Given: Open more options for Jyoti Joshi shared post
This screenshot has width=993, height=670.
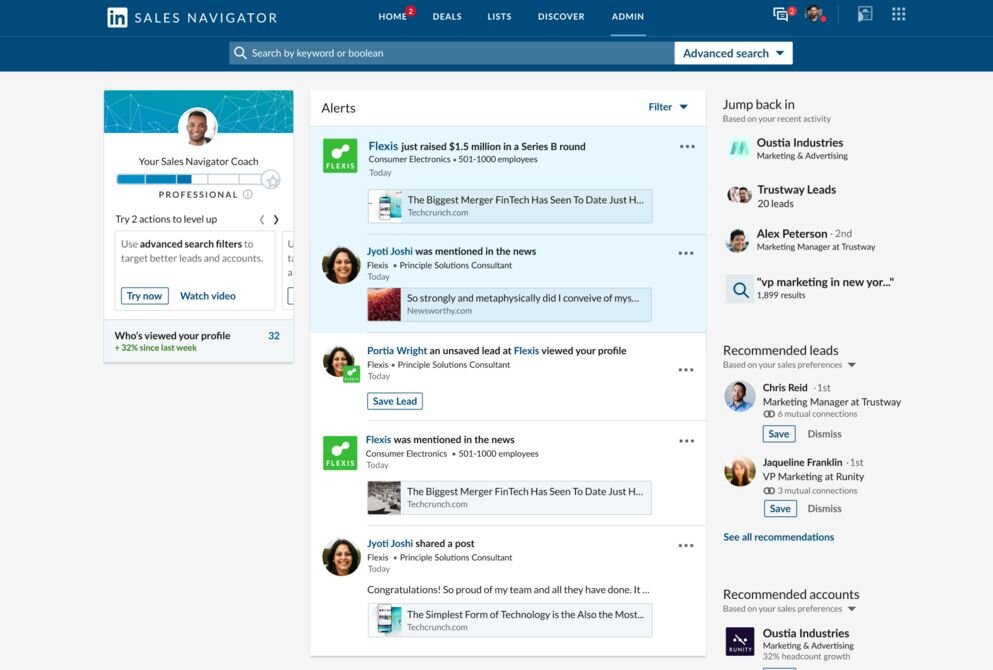Looking at the screenshot, I should pos(686,545).
